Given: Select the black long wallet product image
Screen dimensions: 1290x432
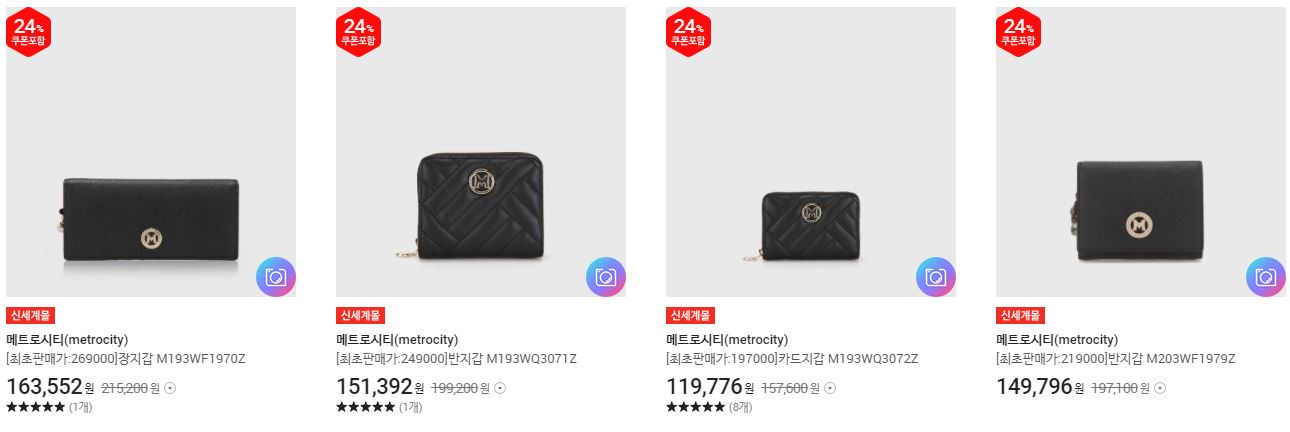Looking at the screenshot, I should click(x=151, y=152).
